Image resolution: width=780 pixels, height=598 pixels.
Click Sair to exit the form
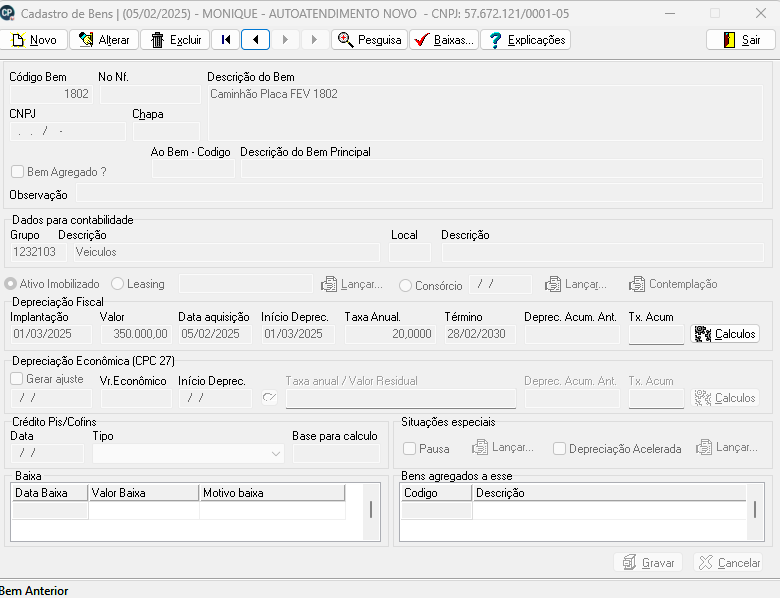741,40
